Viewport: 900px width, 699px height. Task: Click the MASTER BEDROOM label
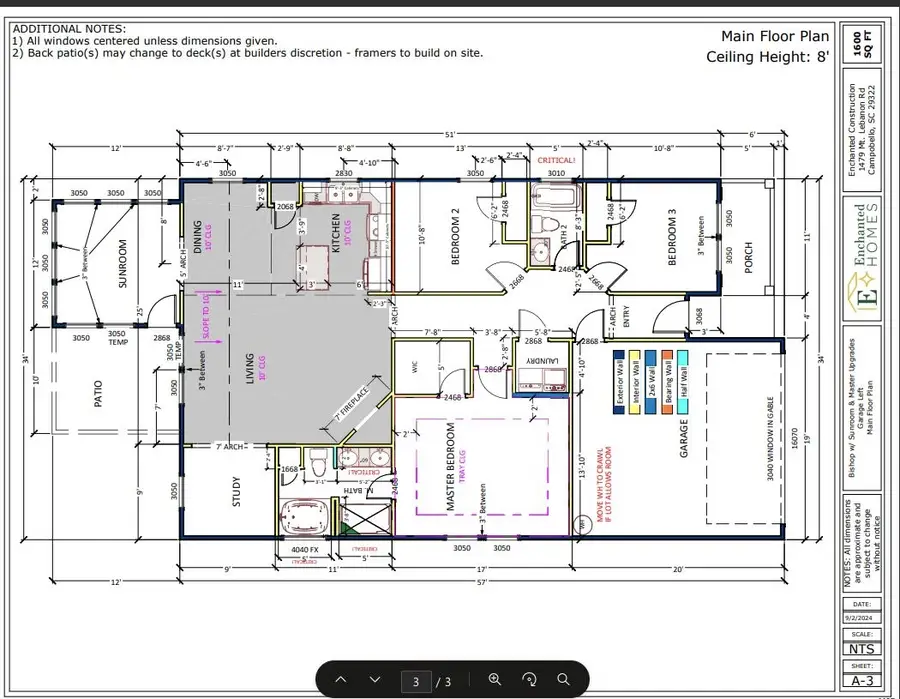(451, 468)
